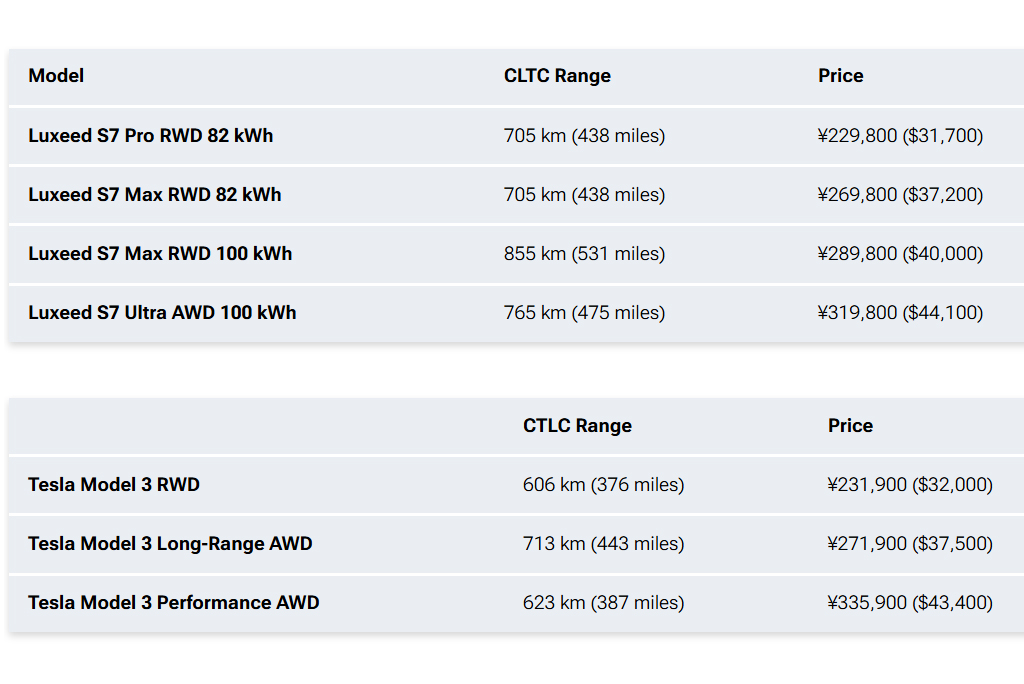The image size is (1024, 684).
Task: Click the ¥269,800 ($37,200) price cell
Action: (900, 195)
